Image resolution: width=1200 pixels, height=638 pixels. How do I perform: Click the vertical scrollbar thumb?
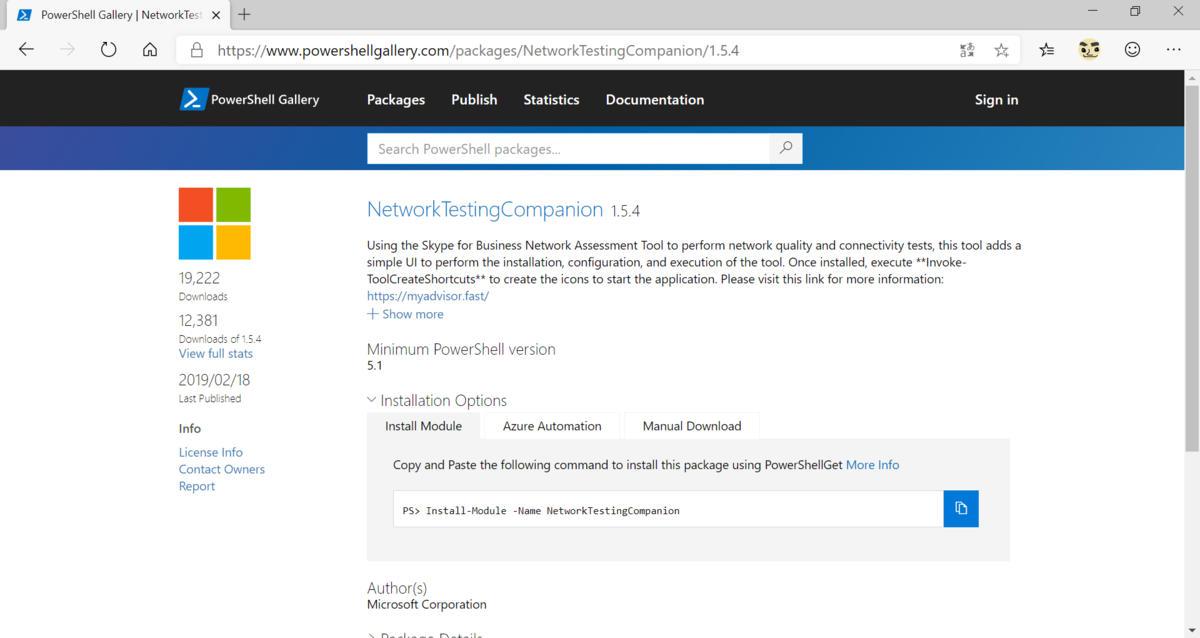[1191, 270]
